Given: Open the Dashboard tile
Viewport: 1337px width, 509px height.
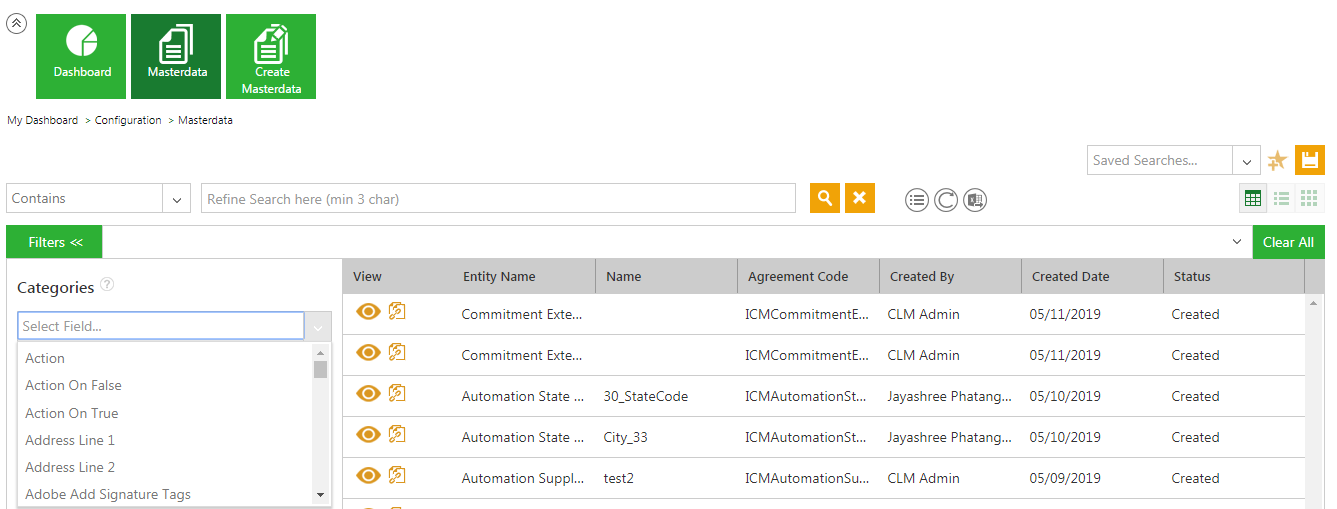Looking at the screenshot, I should click(x=81, y=56).
